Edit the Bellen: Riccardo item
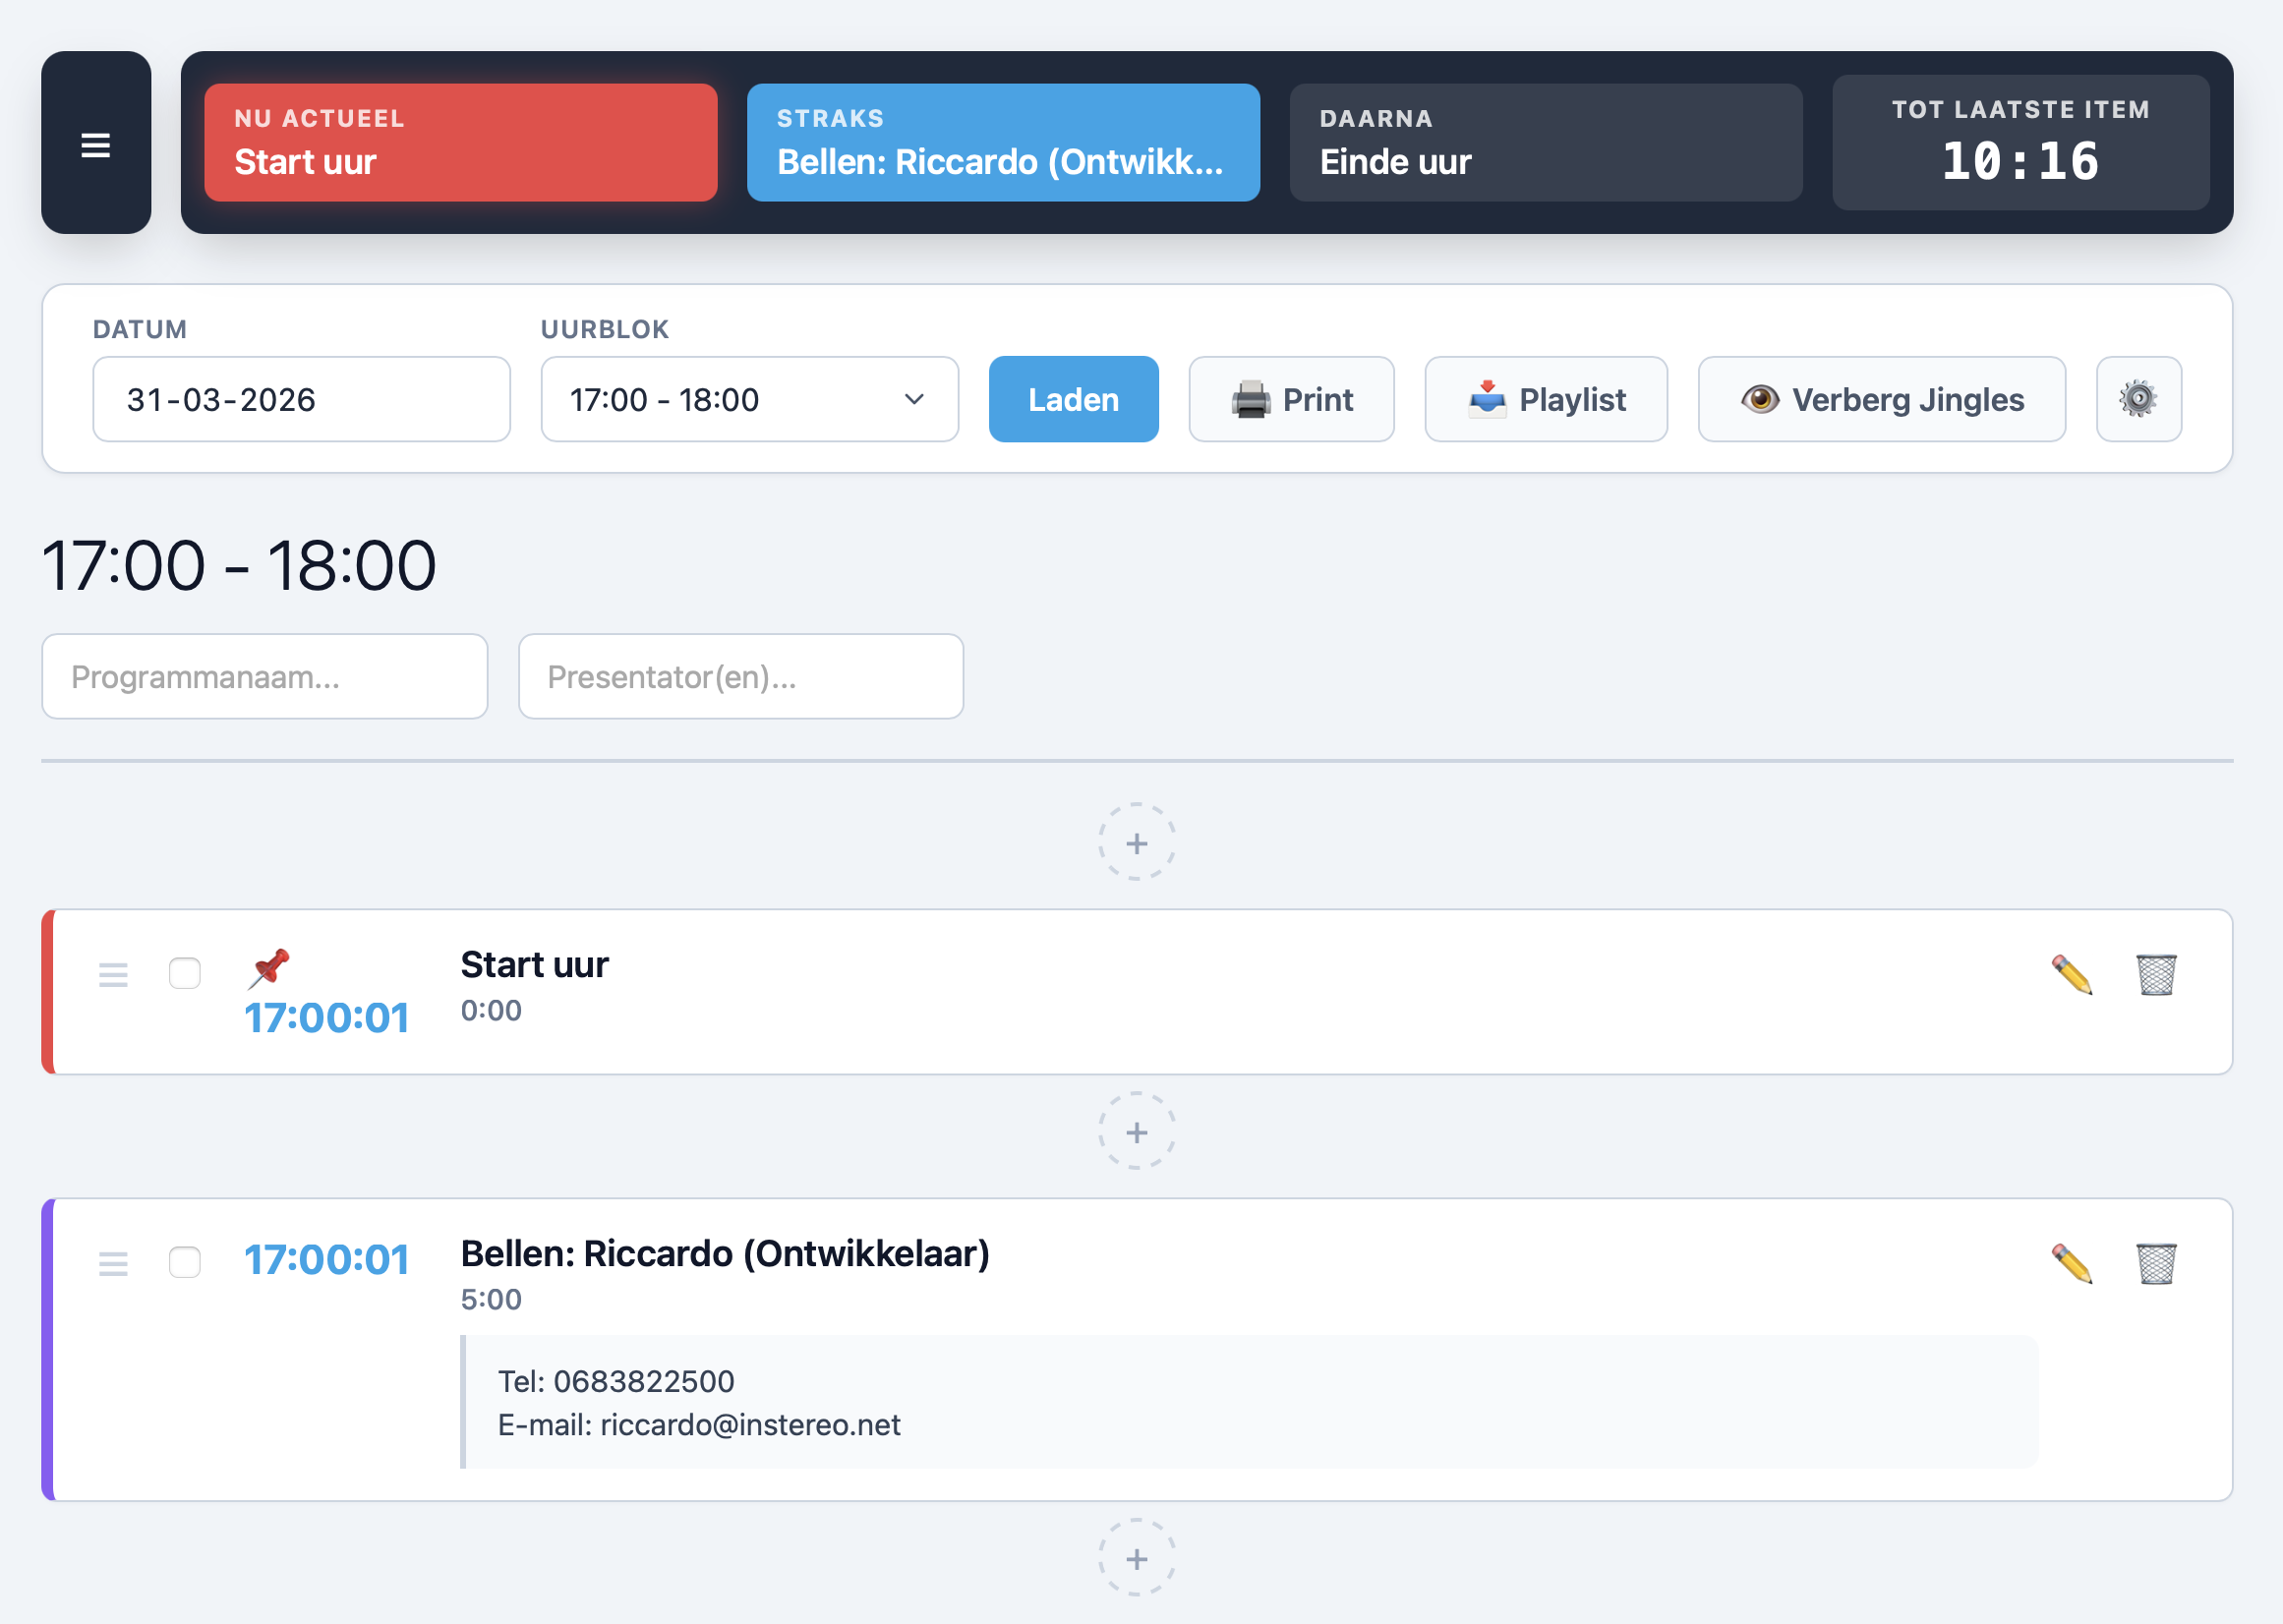The image size is (2283, 1624). point(2071,1263)
